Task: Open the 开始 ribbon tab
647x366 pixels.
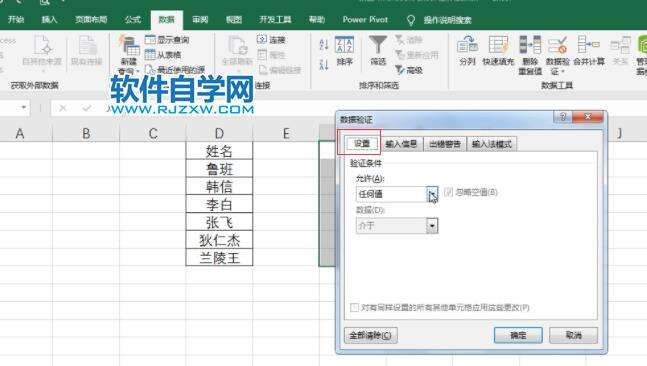Action: [x=16, y=19]
